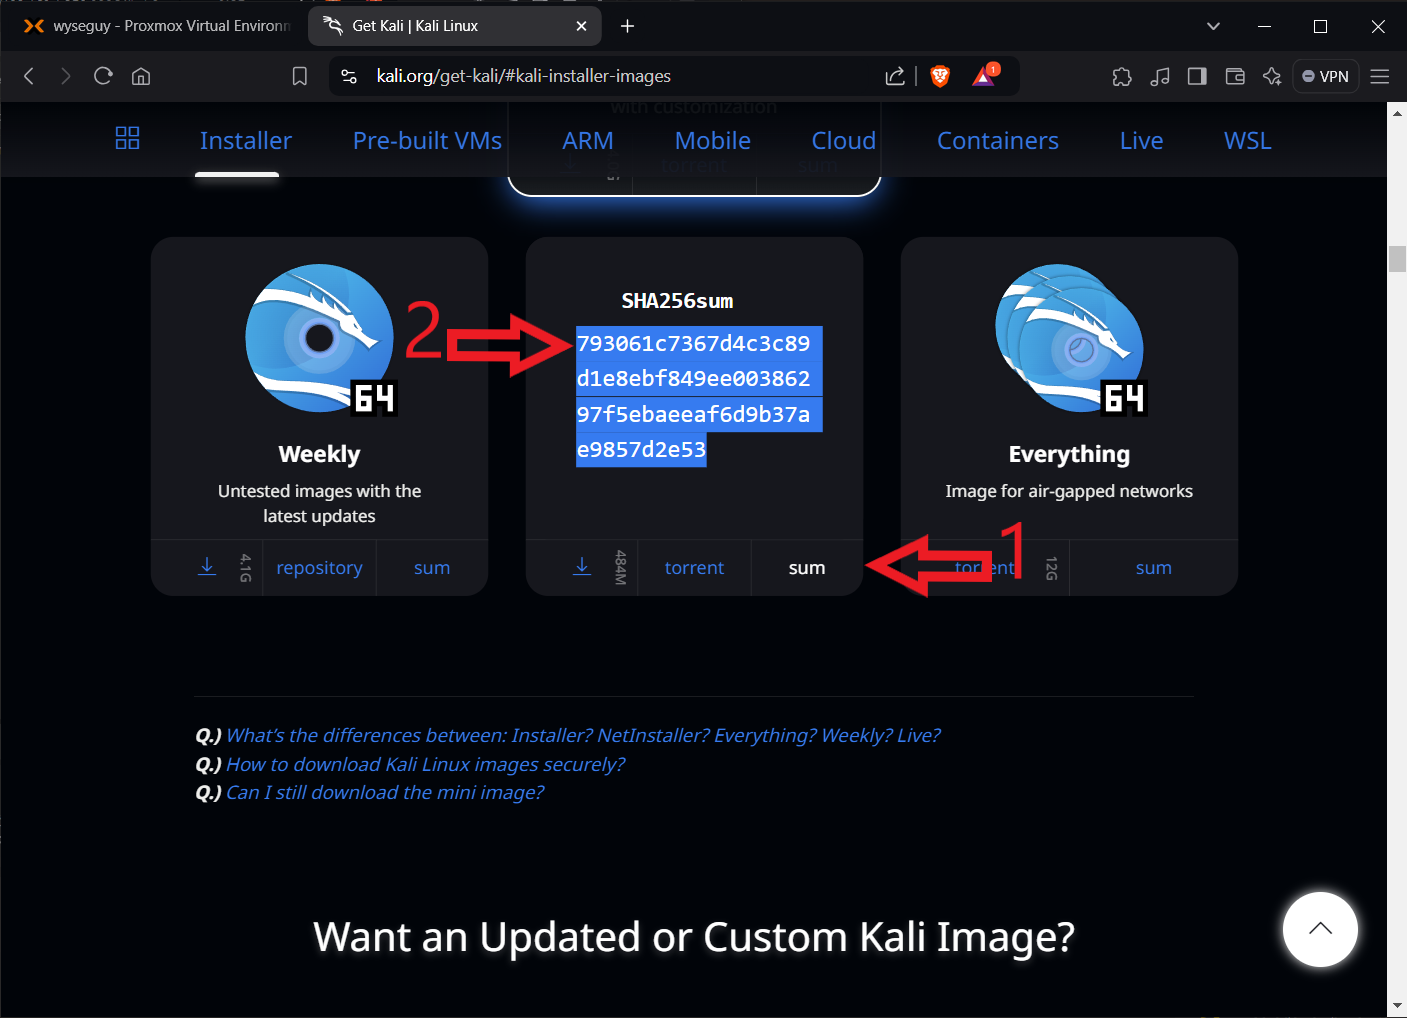Open the differences between images FAQ link
Viewport: 1407px width, 1018px height.
[x=583, y=735]
